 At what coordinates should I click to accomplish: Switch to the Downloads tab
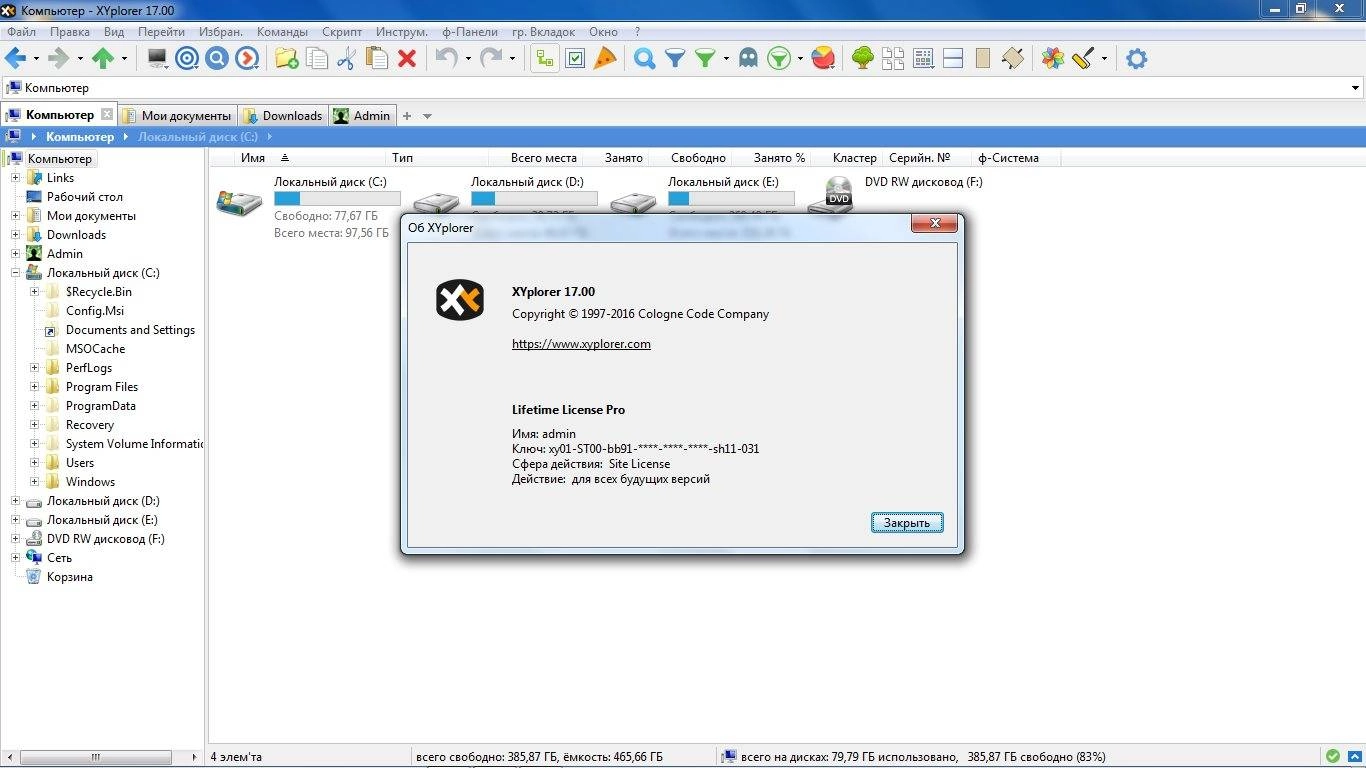click(283, 116)
